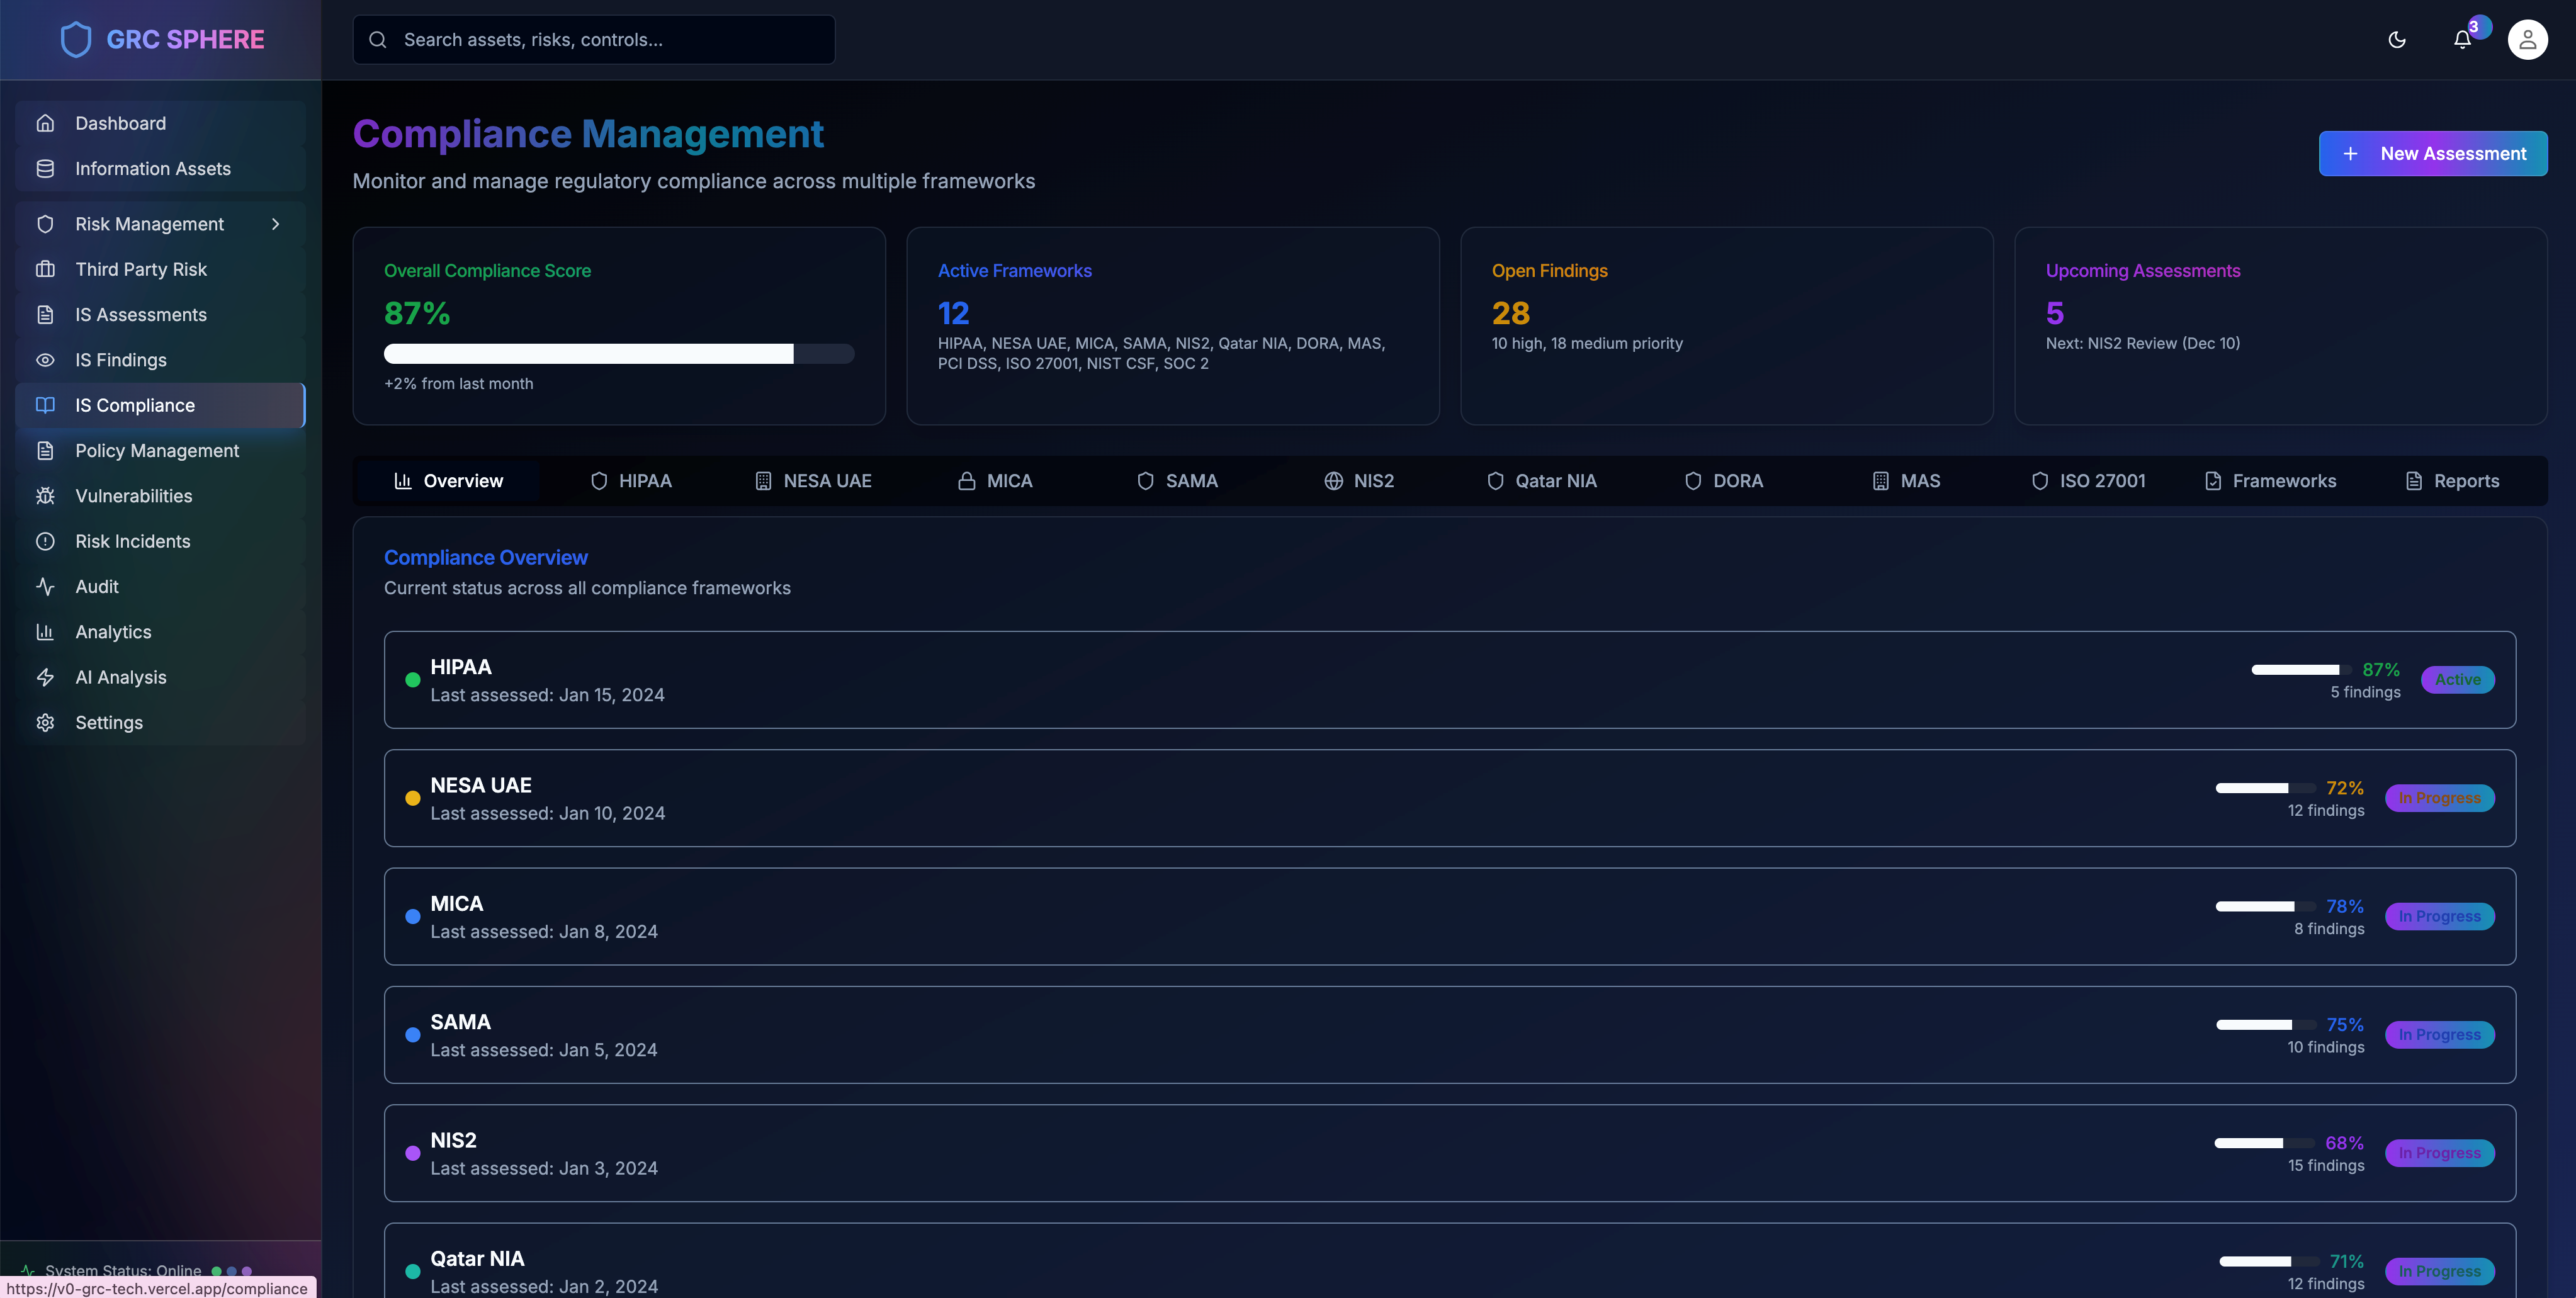Open Third Party Risk briefcase icon
The image size is (2576, 1298).
(x=45, y=269)
